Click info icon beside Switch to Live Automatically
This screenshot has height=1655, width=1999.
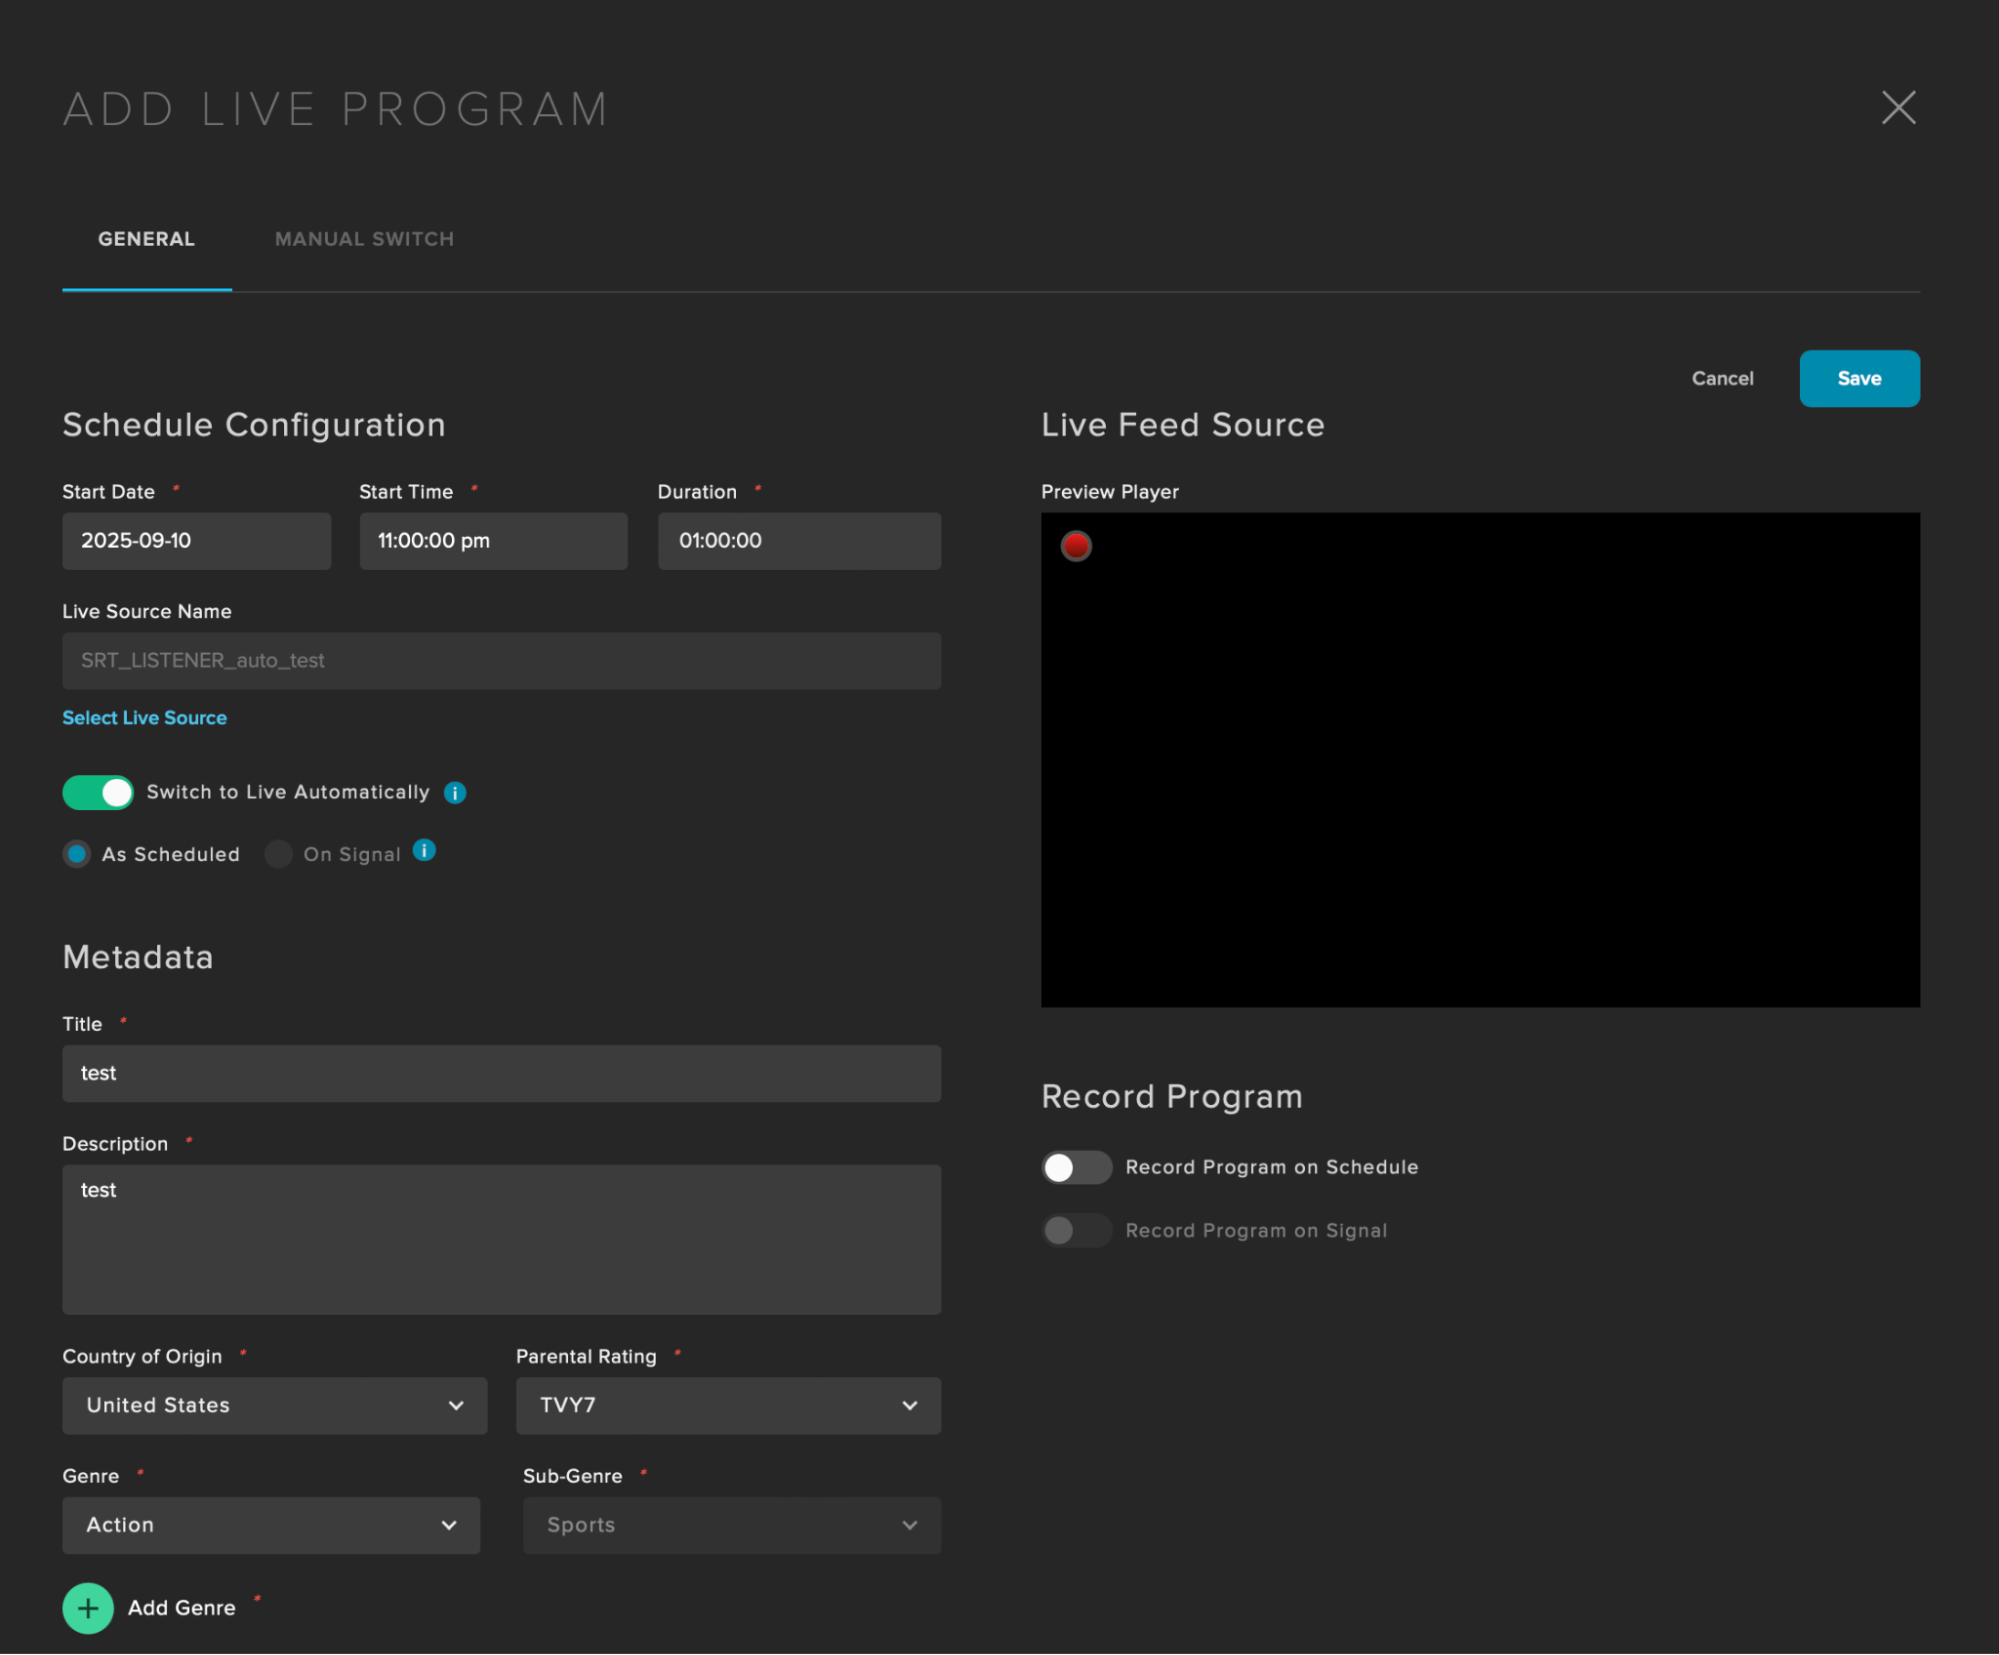click(455, 793)
